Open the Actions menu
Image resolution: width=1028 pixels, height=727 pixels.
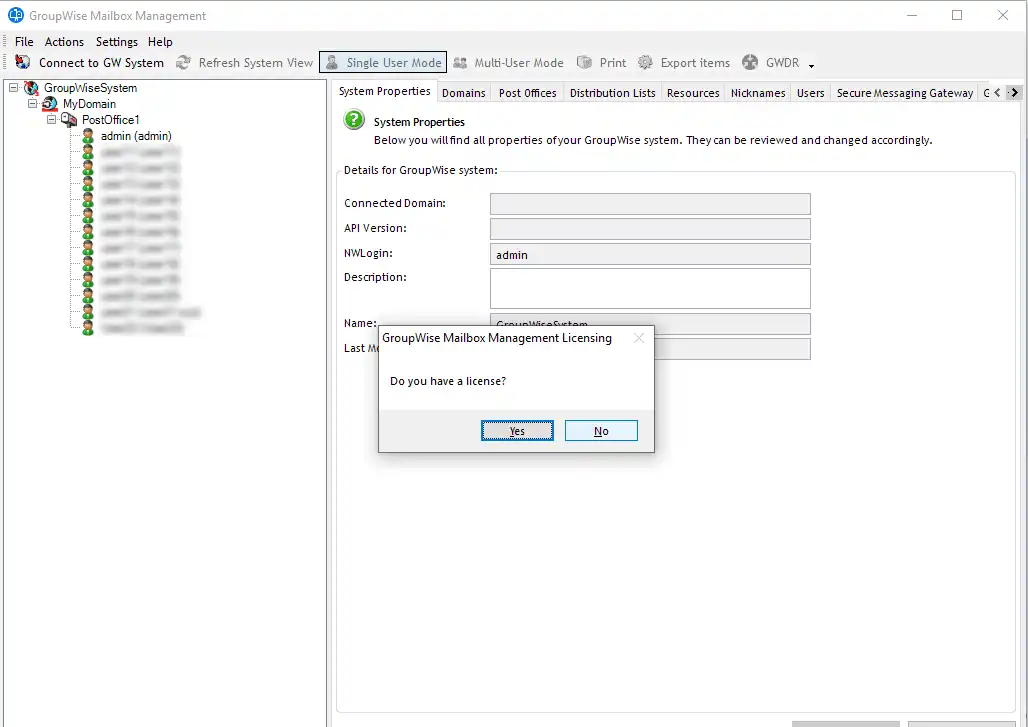point(64,42)
